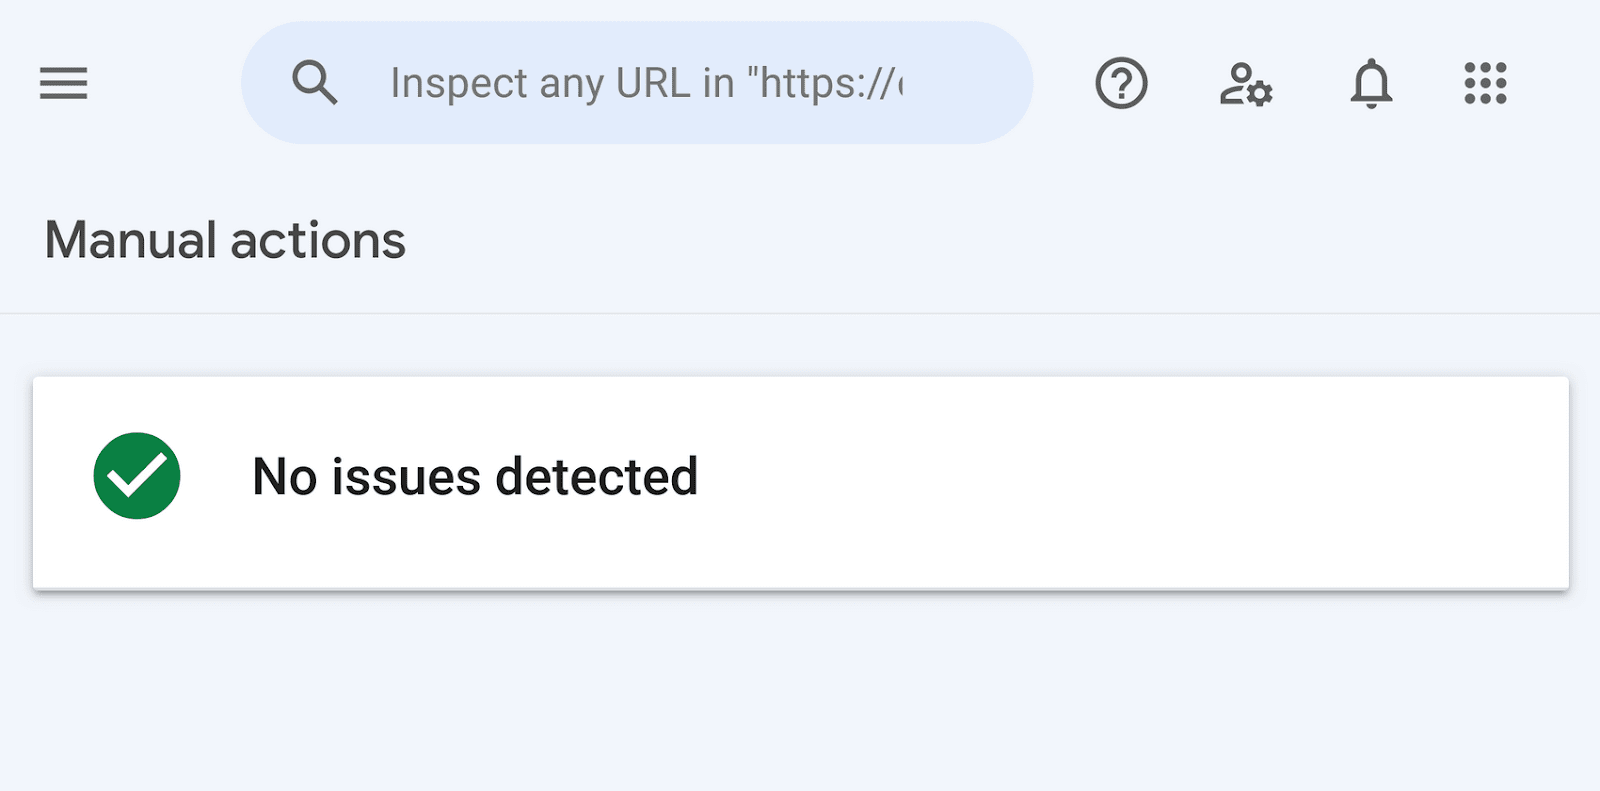Check the no-issues status indicator circle

click(136, 477)
